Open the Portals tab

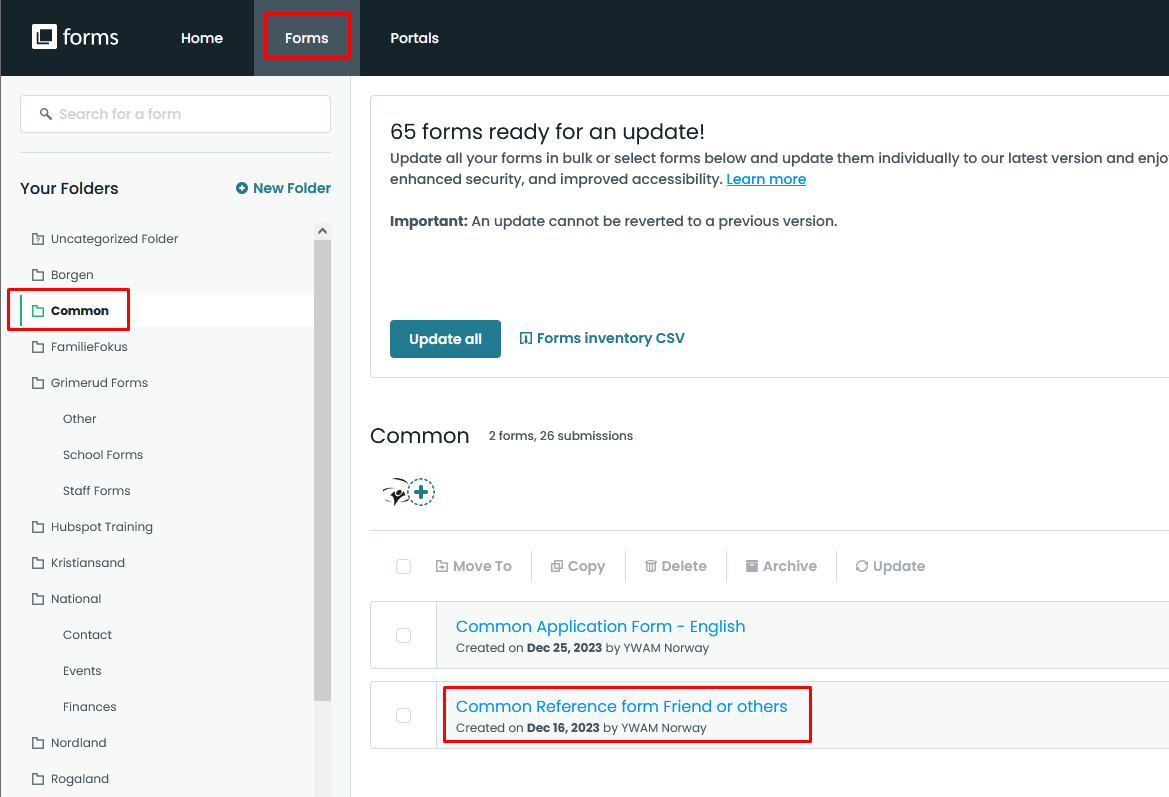pyautogui.click(x=415, y=38)
